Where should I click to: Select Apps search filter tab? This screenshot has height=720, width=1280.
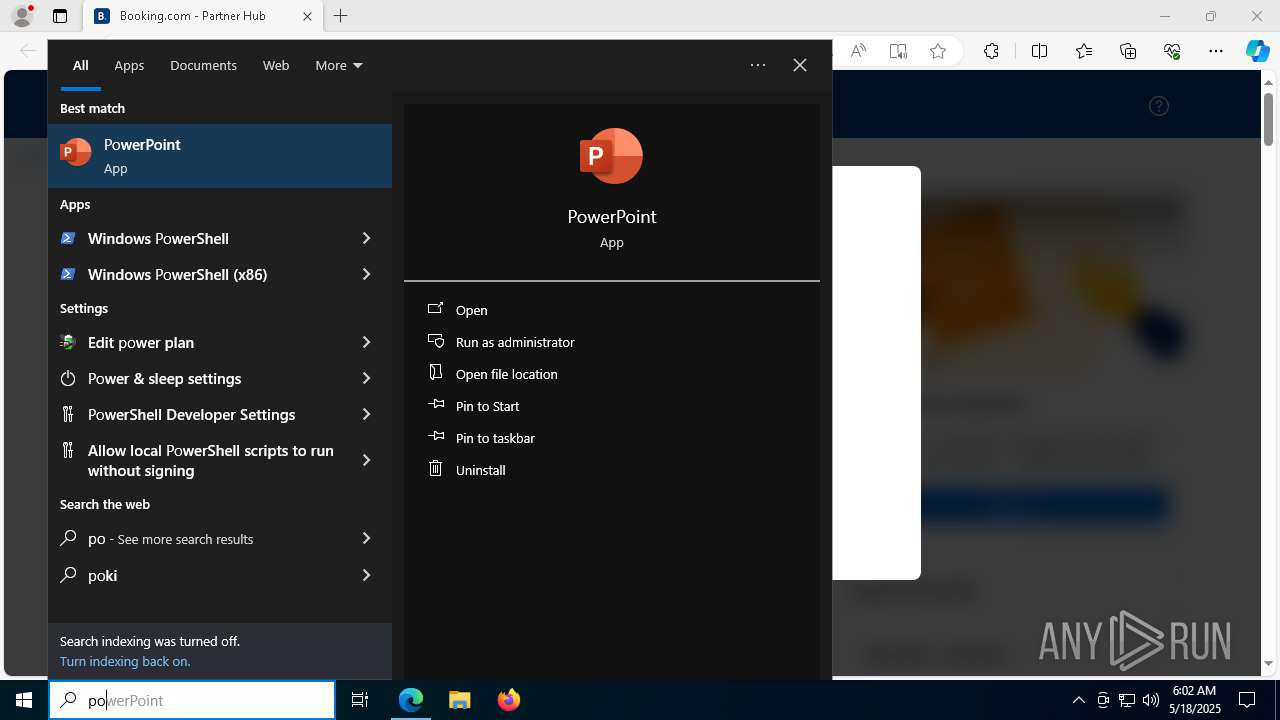(129, 65)
